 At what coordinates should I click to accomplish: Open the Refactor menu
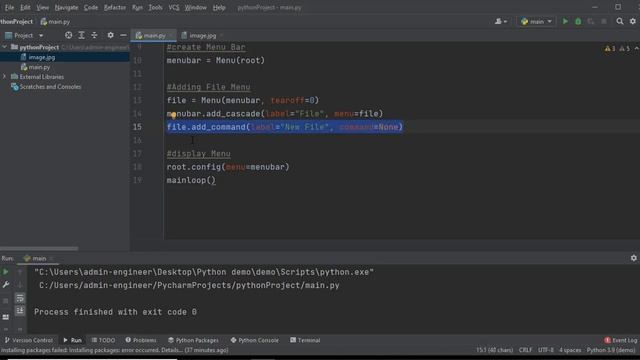click(115, 7)
